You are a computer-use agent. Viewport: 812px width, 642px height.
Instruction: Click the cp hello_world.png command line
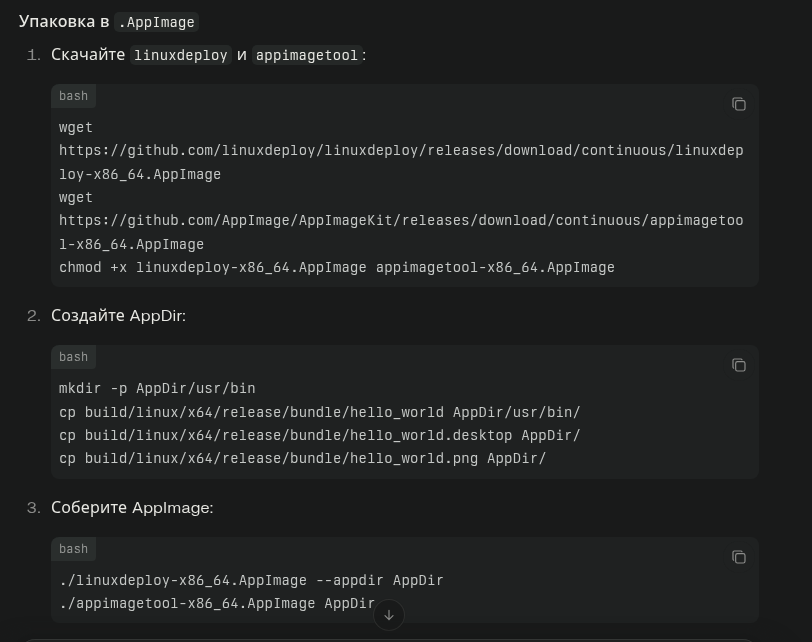point(302,459)
